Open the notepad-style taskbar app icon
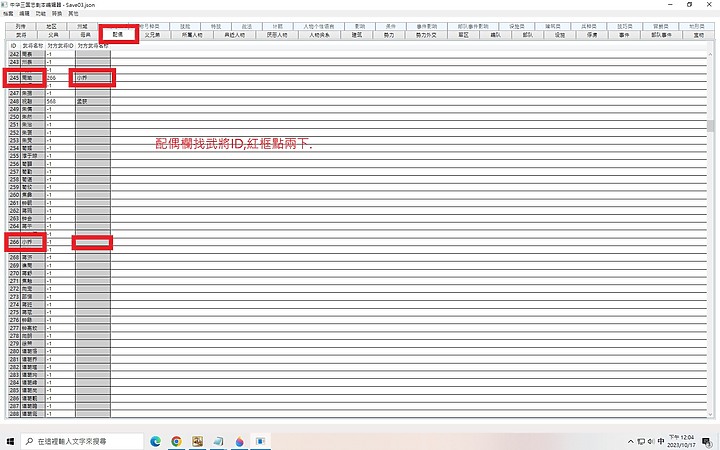 (218, 441)
